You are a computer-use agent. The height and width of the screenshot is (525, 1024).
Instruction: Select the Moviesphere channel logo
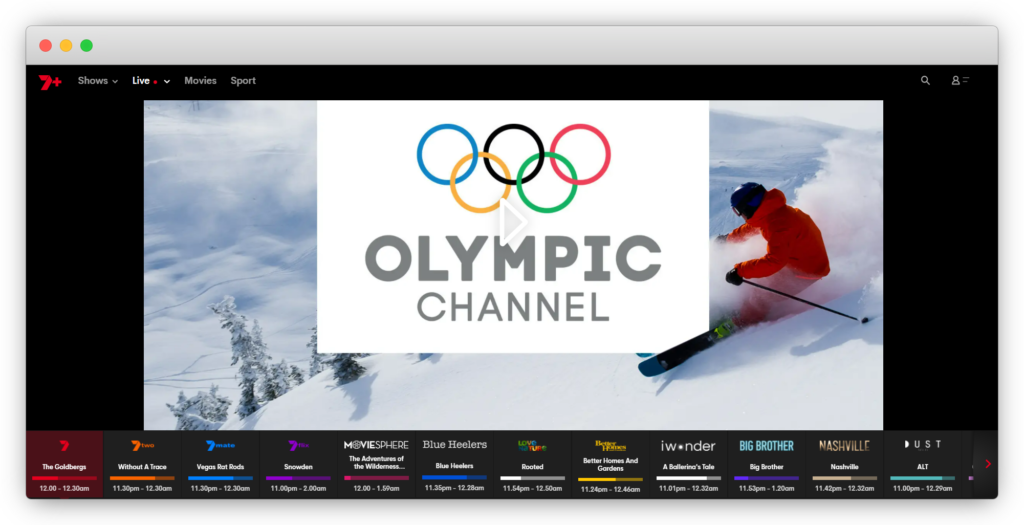pyautogui.click(x=376, y=445)
